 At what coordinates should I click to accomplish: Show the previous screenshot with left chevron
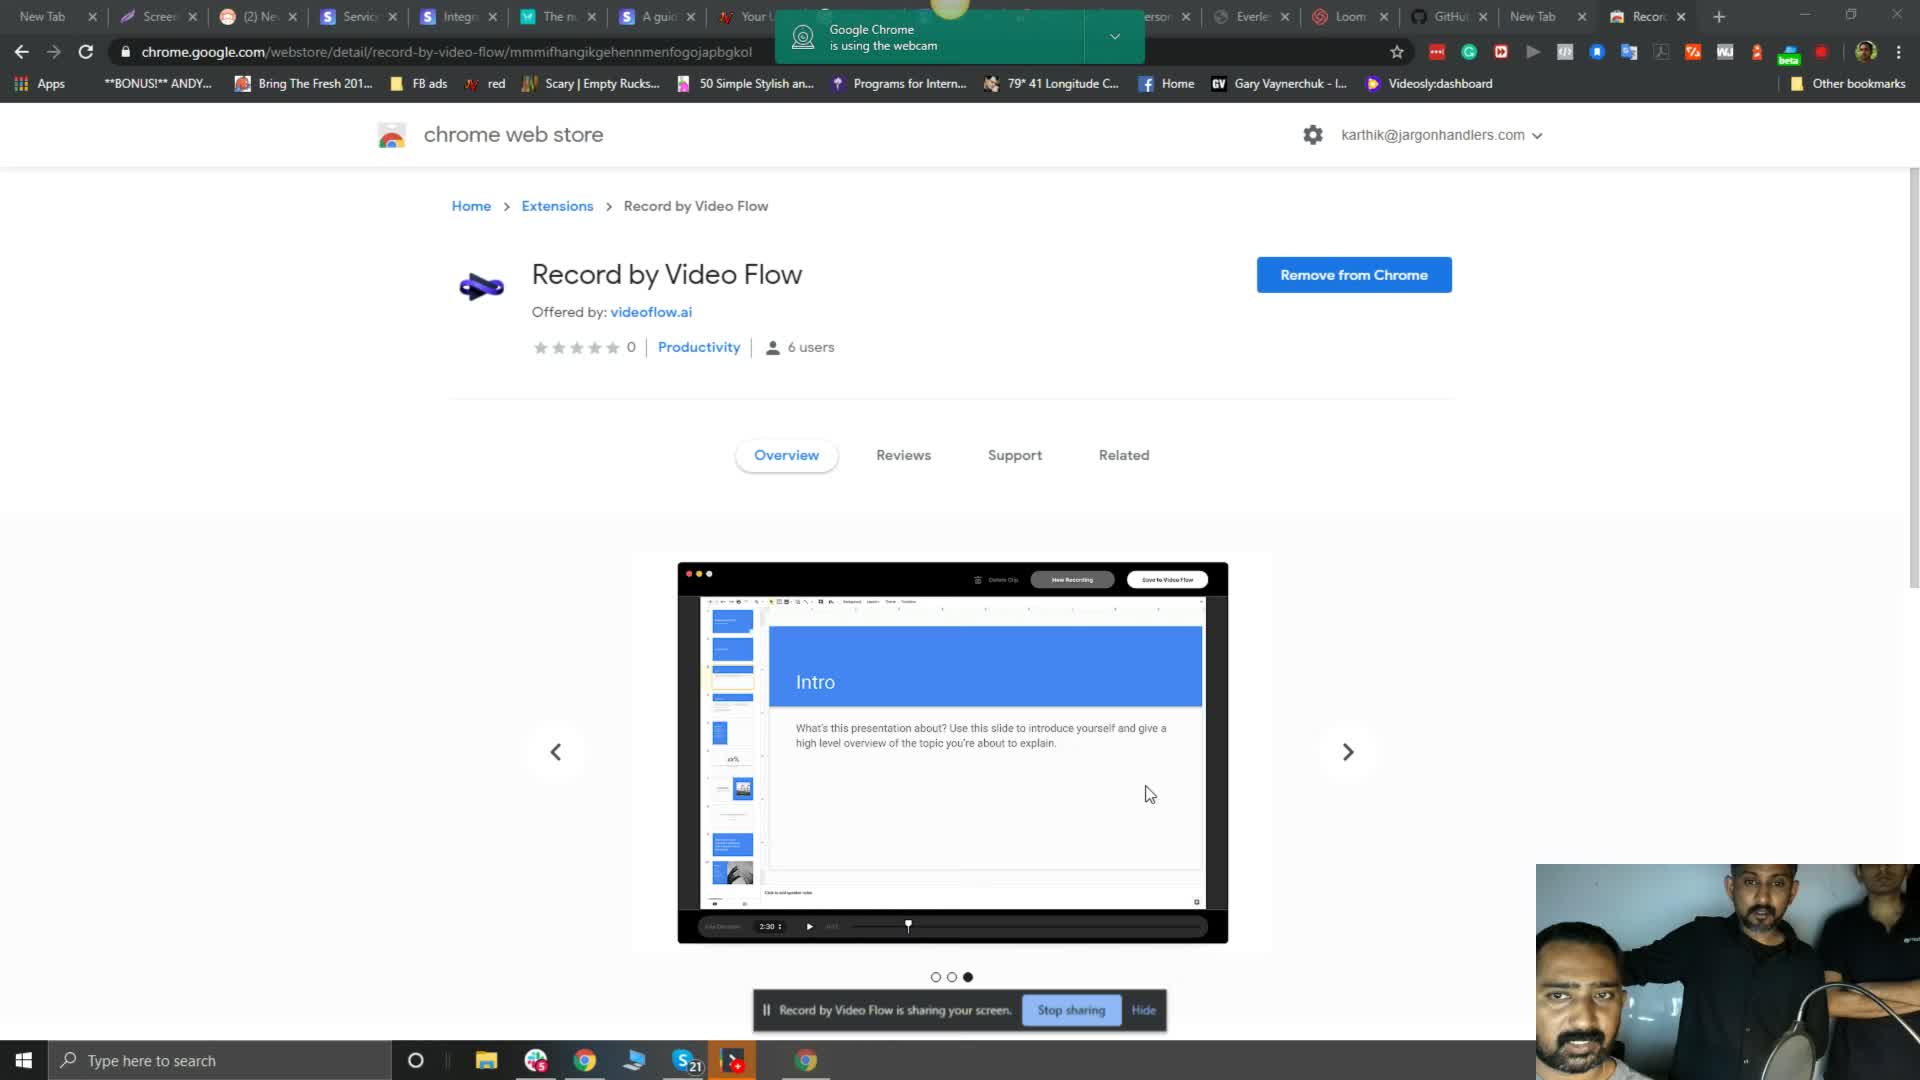pyautogui.click(x=556, y=752)
